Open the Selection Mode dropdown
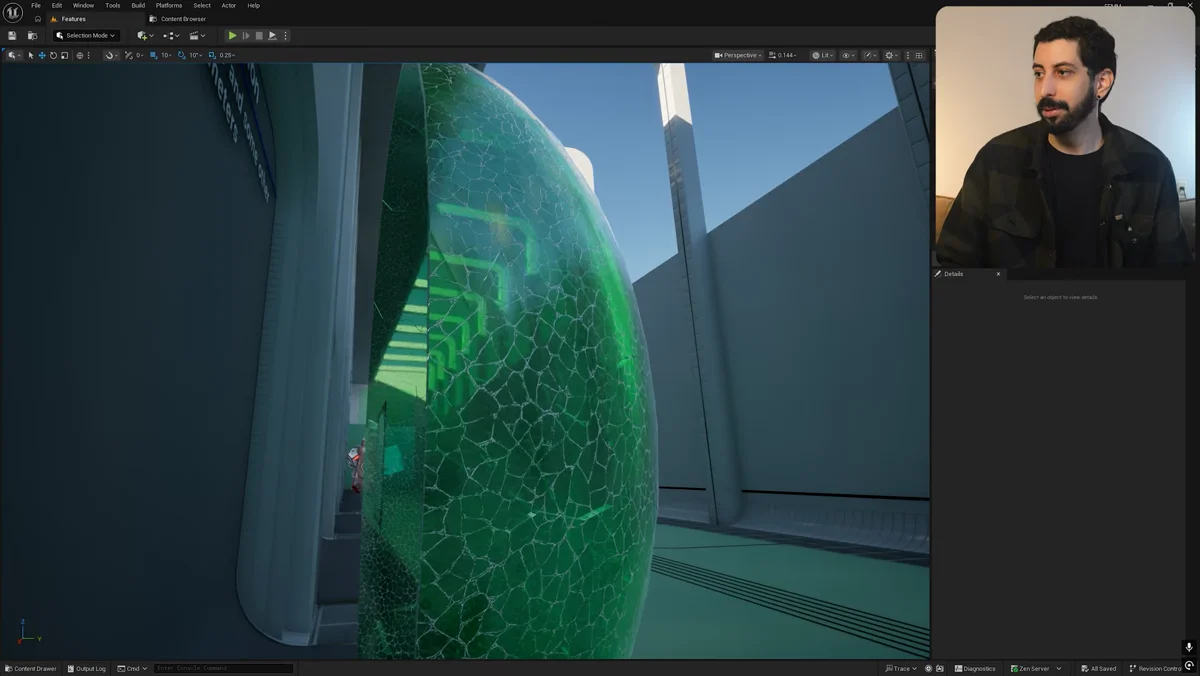This screenshot has height=676, width=1200. [86, 36]
